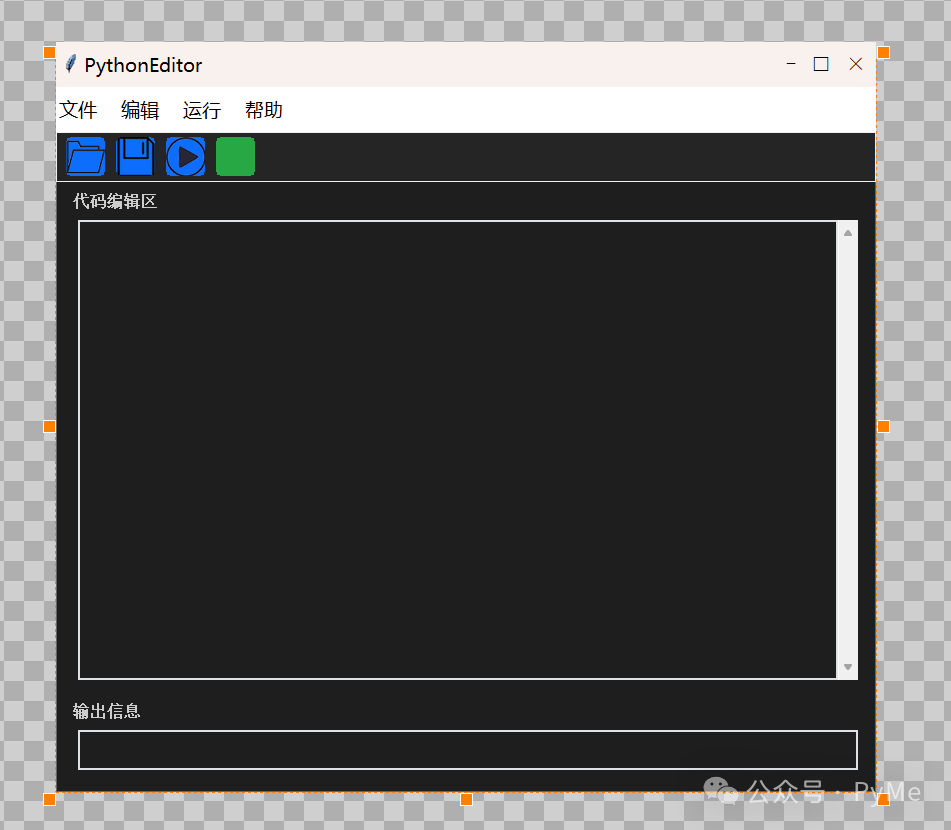Open file using the folder toolbar icon
Screen dimensions: 951x830
[x=86, y=157]
